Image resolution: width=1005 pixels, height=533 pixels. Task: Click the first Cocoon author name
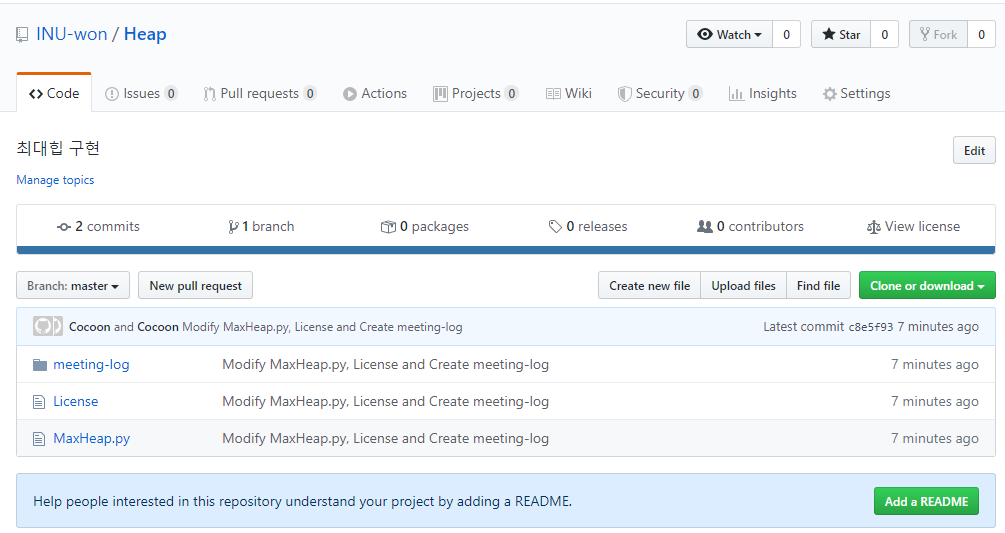pos(90,327)
